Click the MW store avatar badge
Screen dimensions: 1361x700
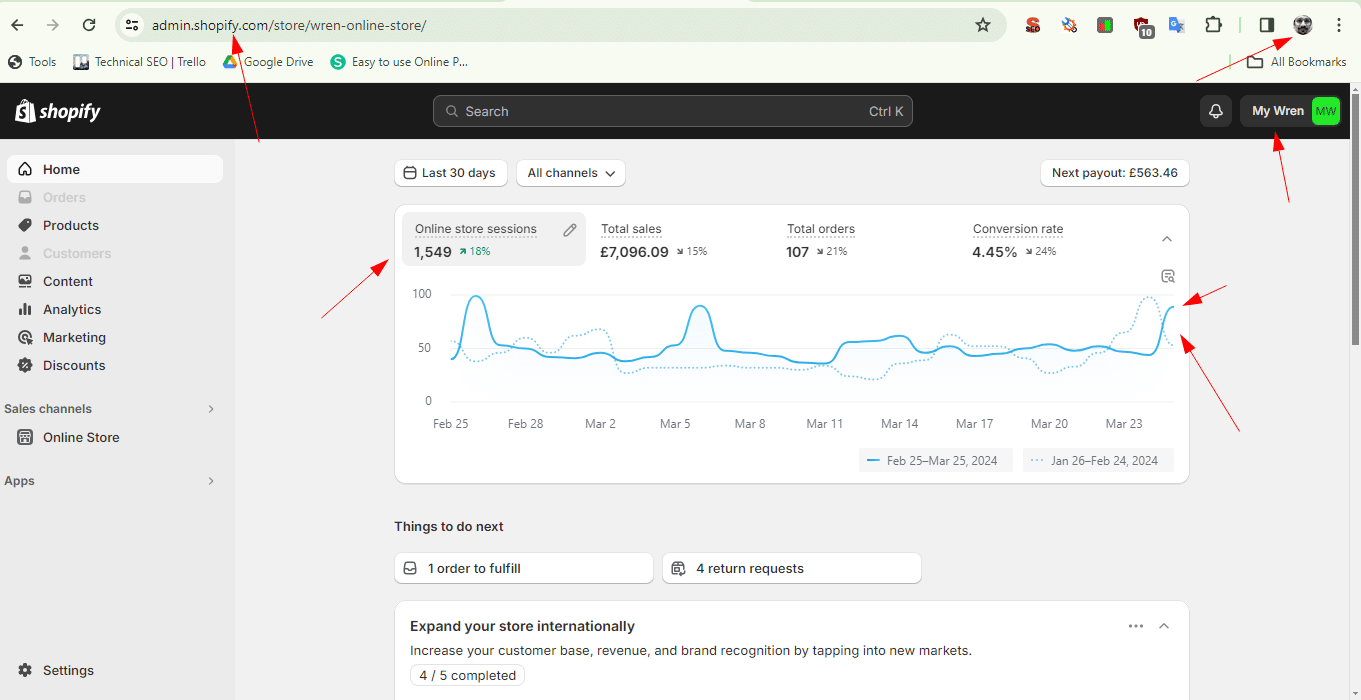pyautogui.click(x=1325, y=111)
